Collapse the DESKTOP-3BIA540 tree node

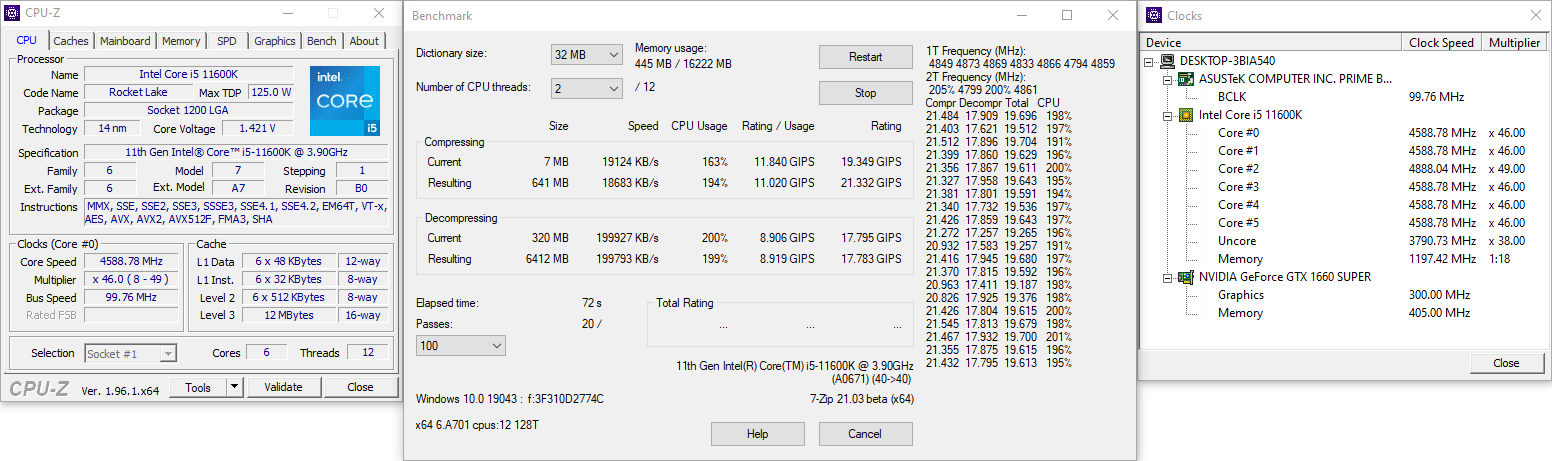point(1151,61)
